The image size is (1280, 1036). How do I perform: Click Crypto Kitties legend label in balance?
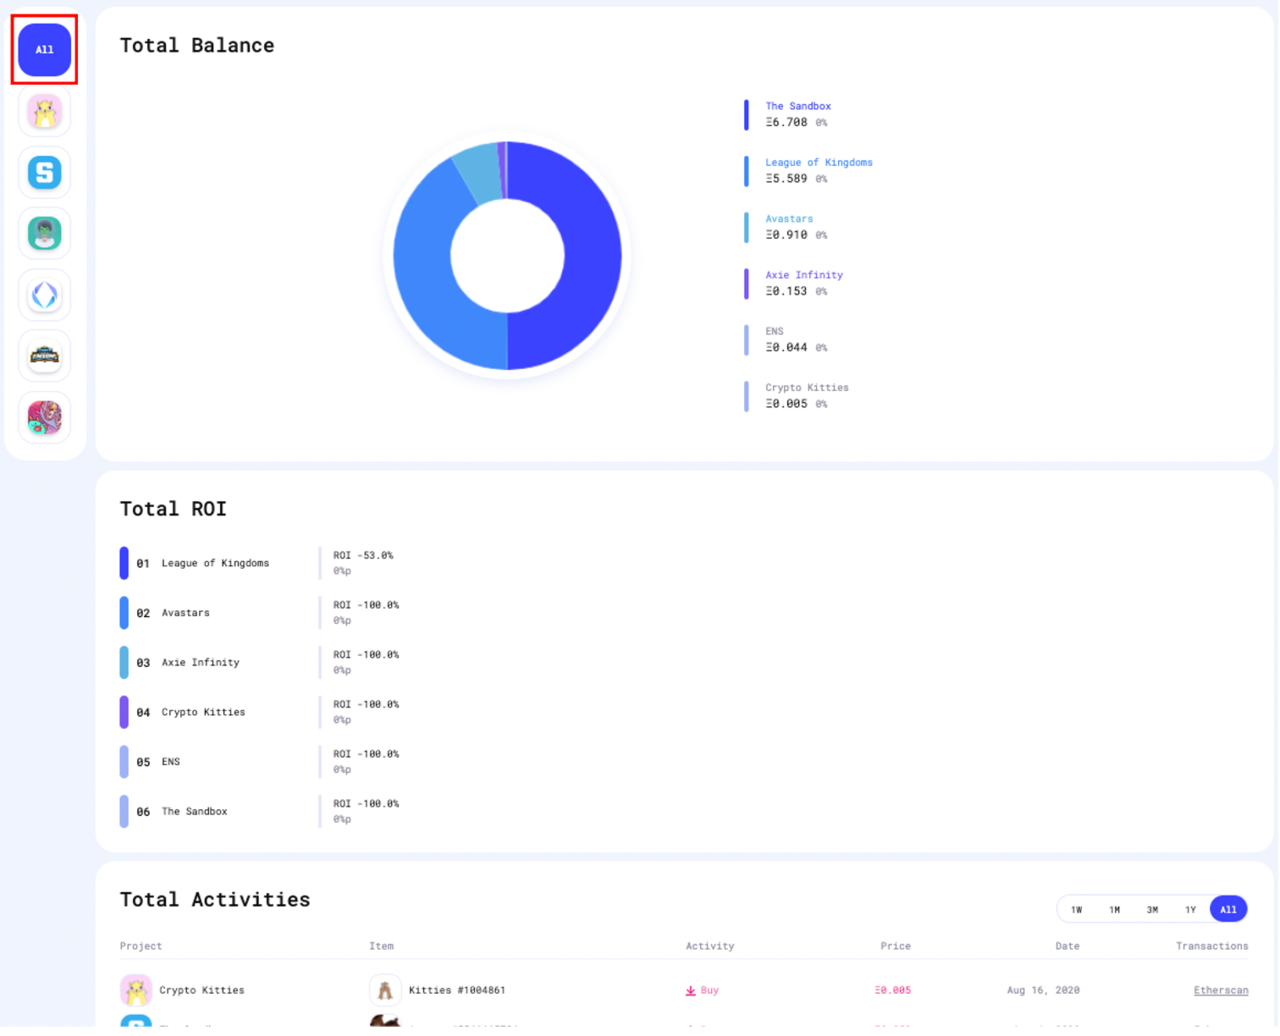(x=807, y=387)
